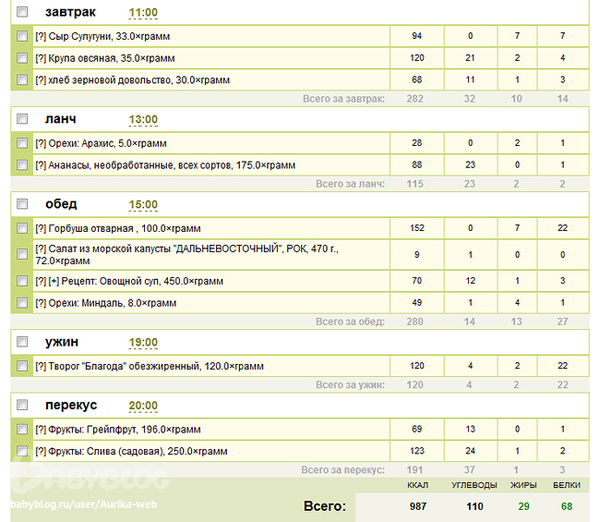Open the ланч time 13:00
Image resolution: width=600 pixels, height=522 pixels.
tap(143, 120)
